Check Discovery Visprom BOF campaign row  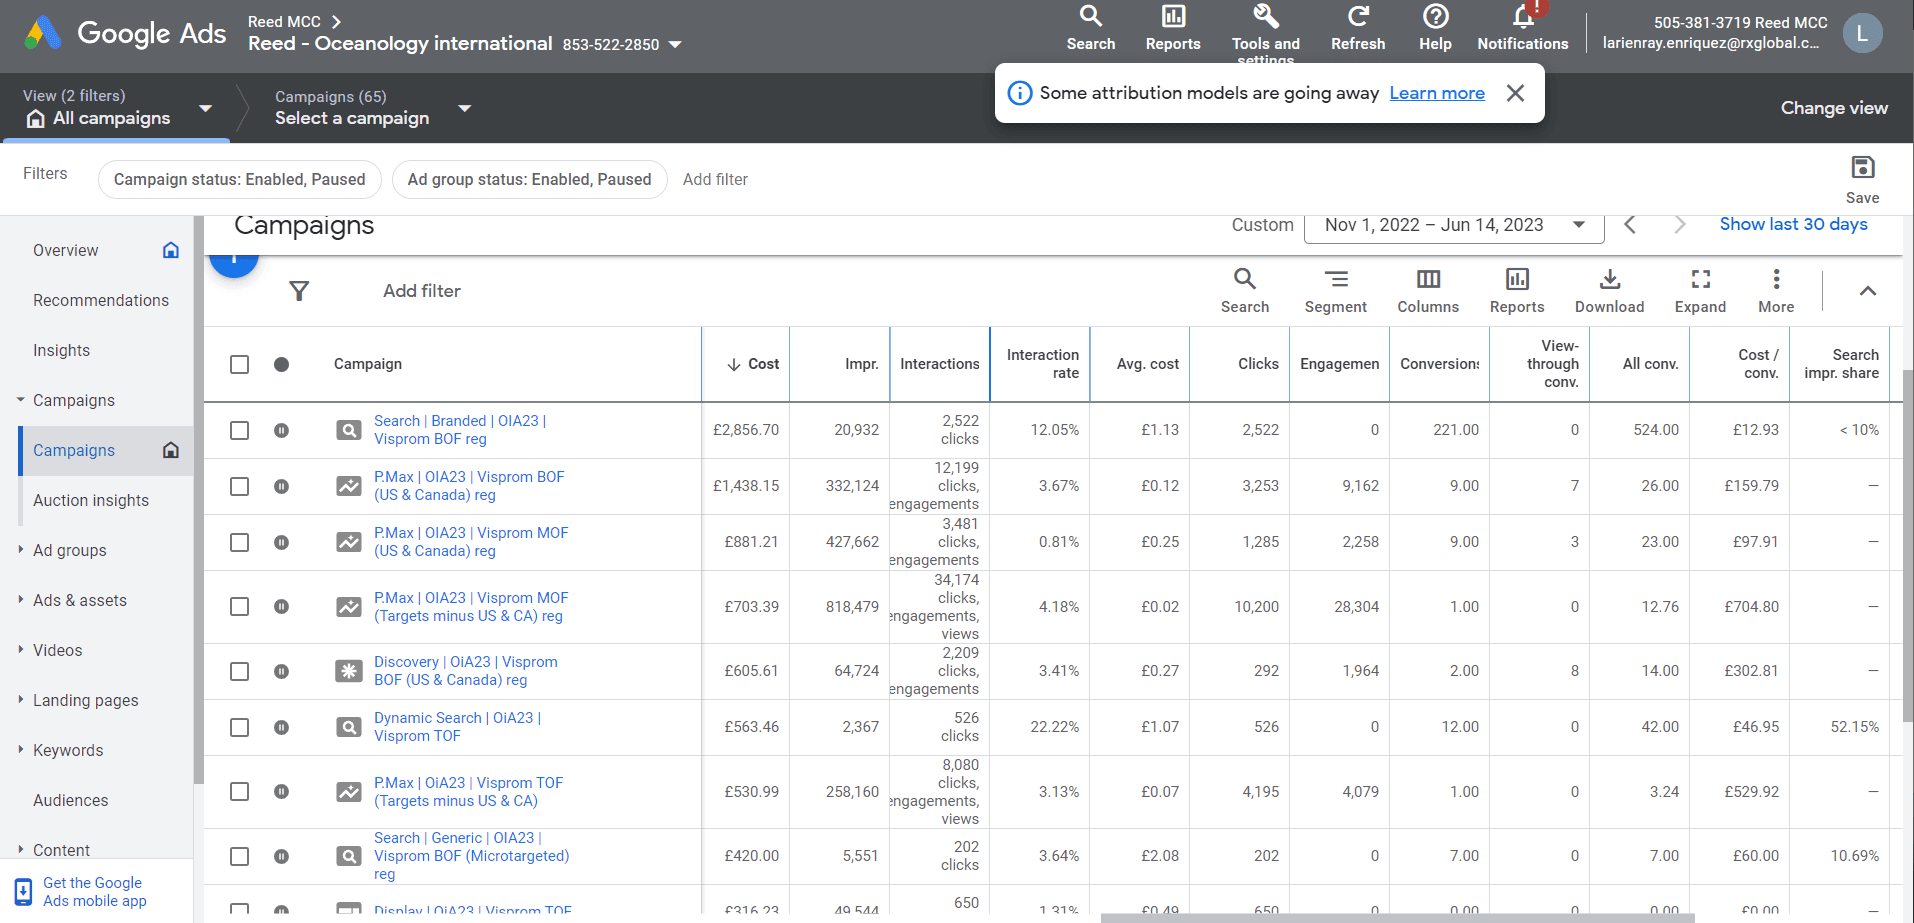(239, 671)
